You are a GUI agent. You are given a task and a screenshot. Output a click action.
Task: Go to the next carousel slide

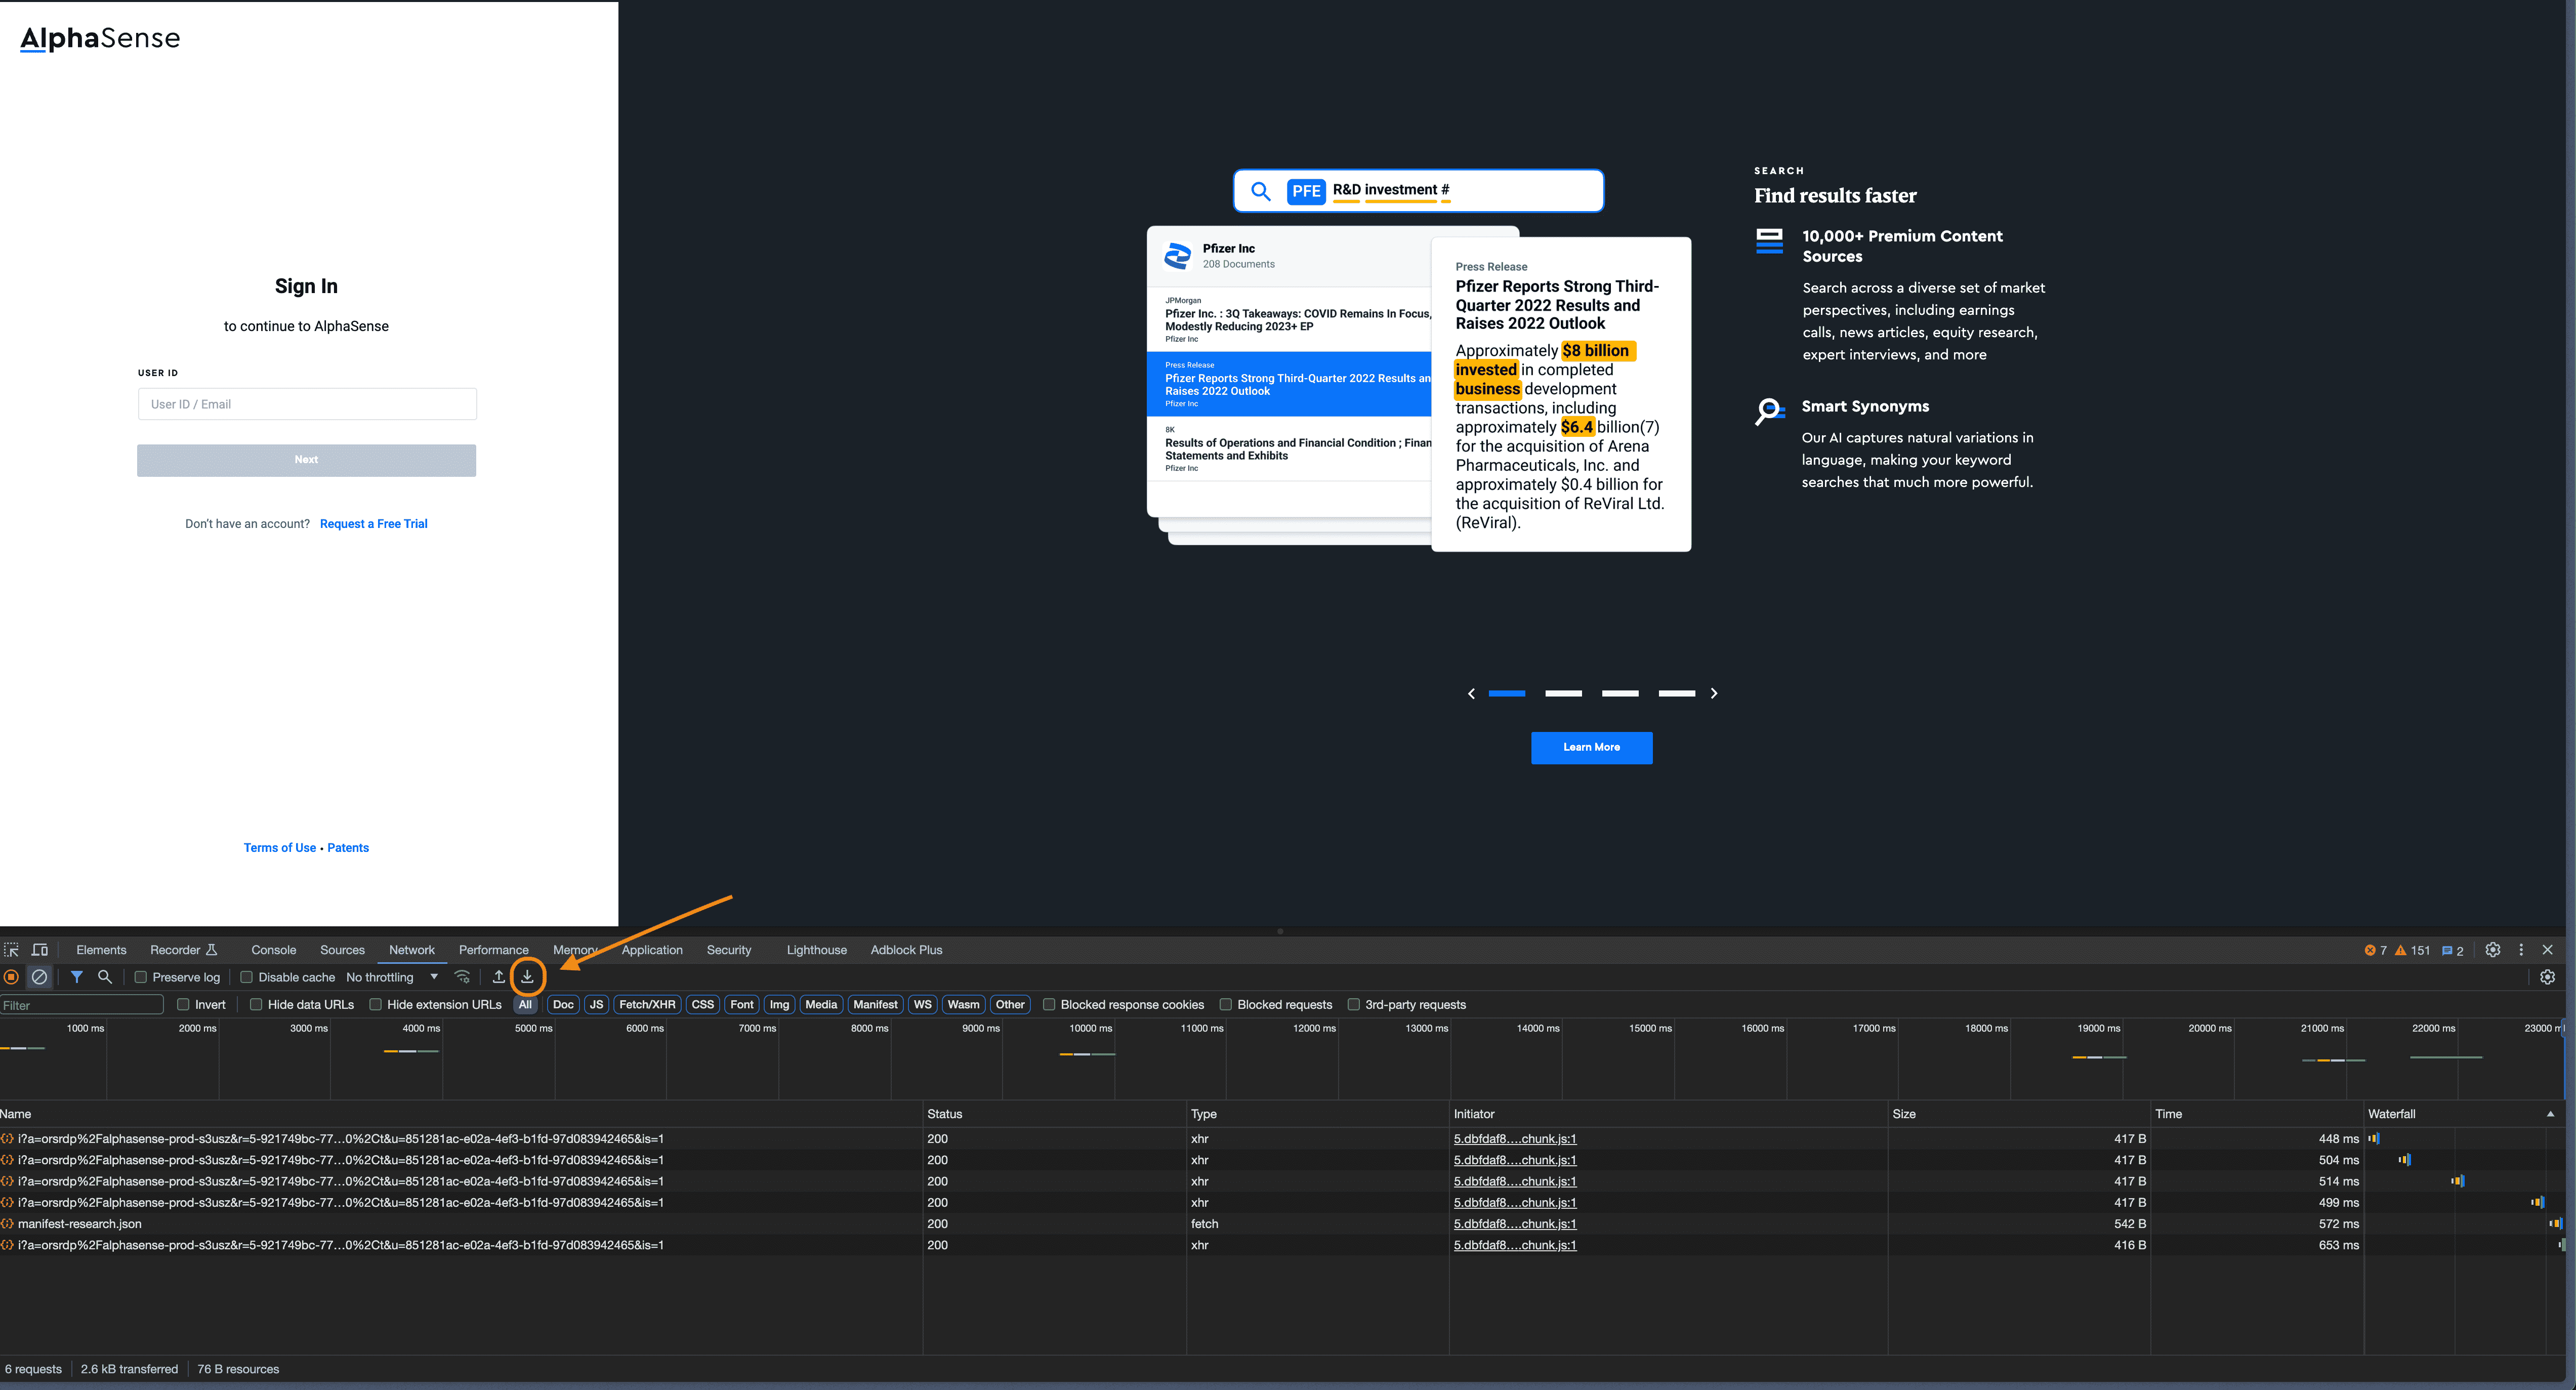pyautogui.click(x=1713, y=693)
